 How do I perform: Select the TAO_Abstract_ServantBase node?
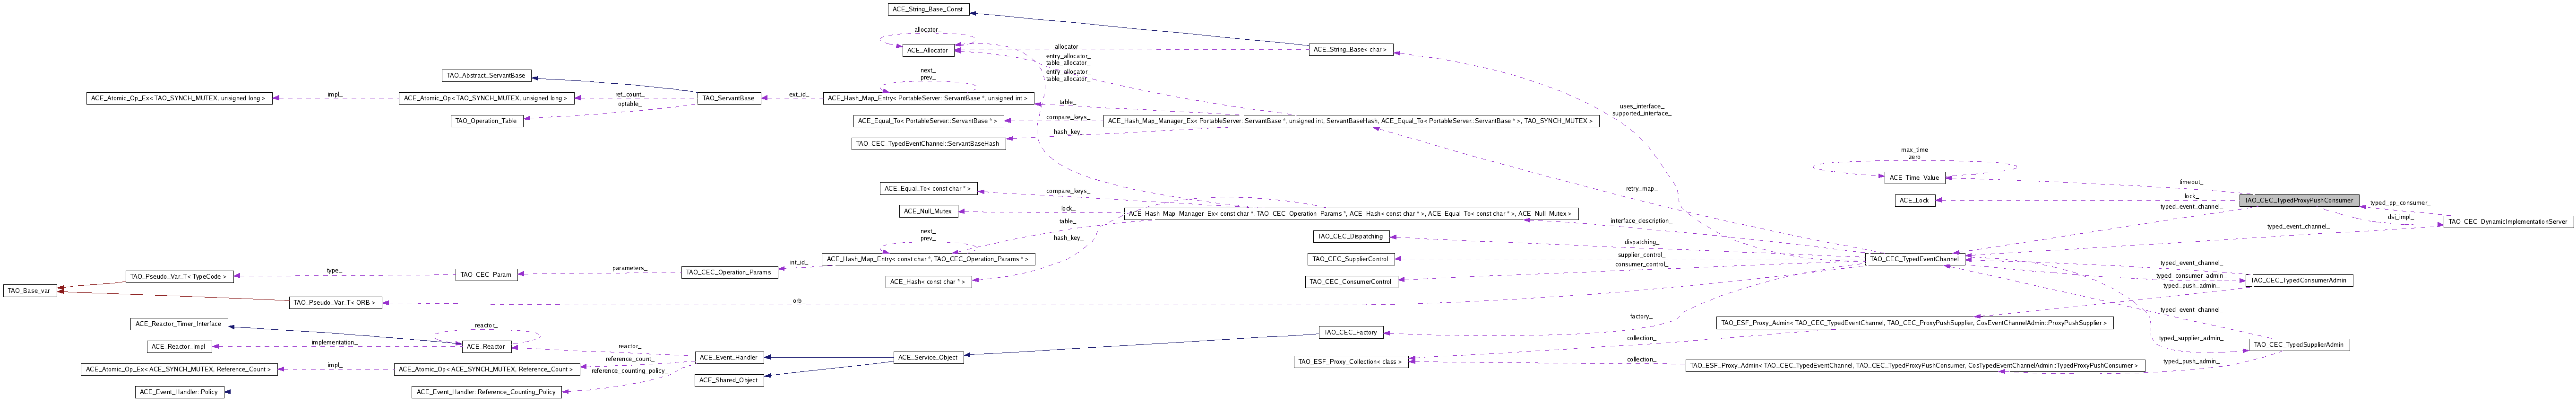coord(486,76)
